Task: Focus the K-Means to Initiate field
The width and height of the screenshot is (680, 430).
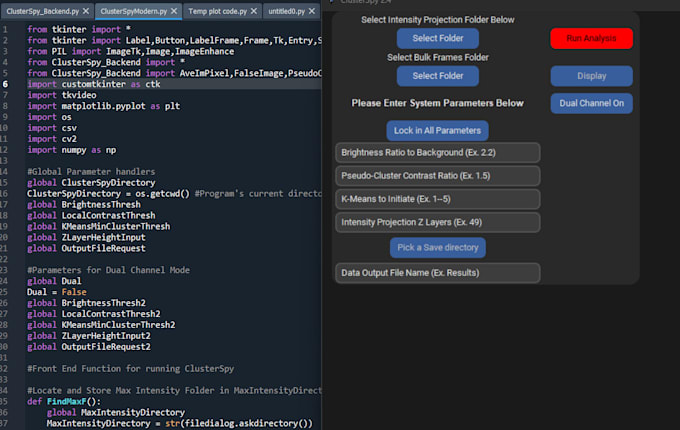Action: (438, 199)
